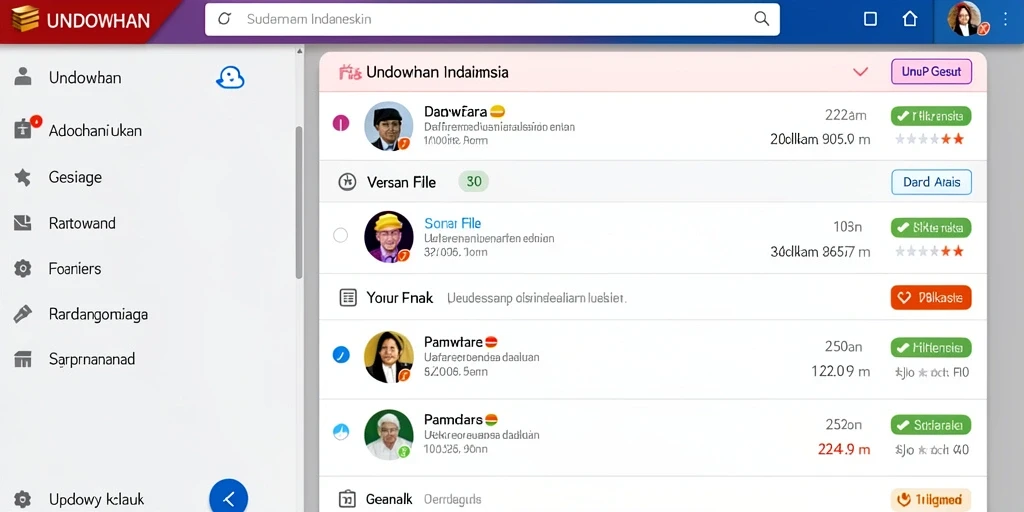Click the sidebar vertical scrollbar
This screenshot has width=1024, height=512.
299,202
